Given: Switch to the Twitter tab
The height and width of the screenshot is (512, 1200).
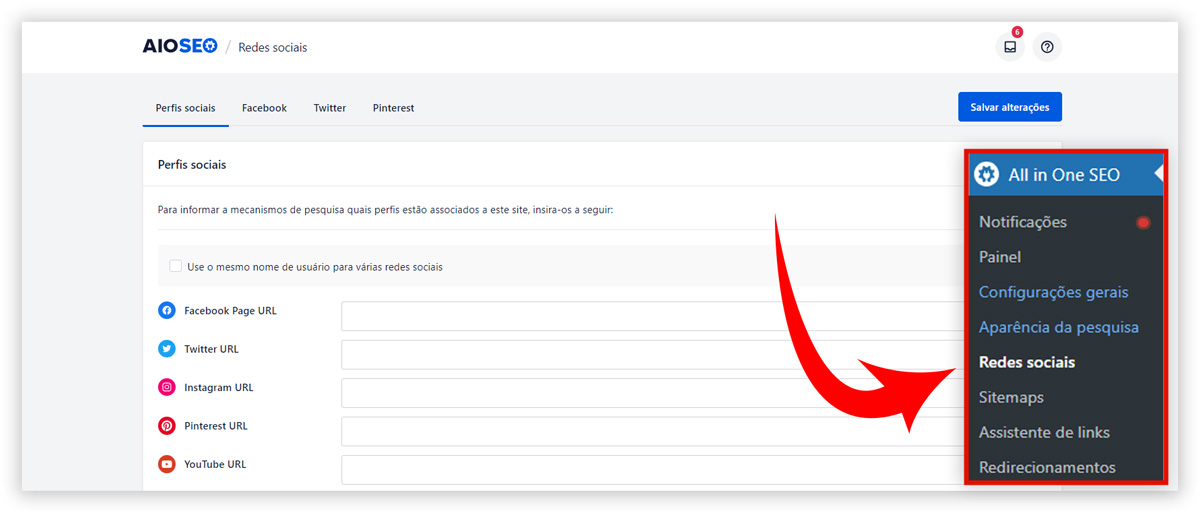Looking at the screenshot, I should (x=330, y=108).
